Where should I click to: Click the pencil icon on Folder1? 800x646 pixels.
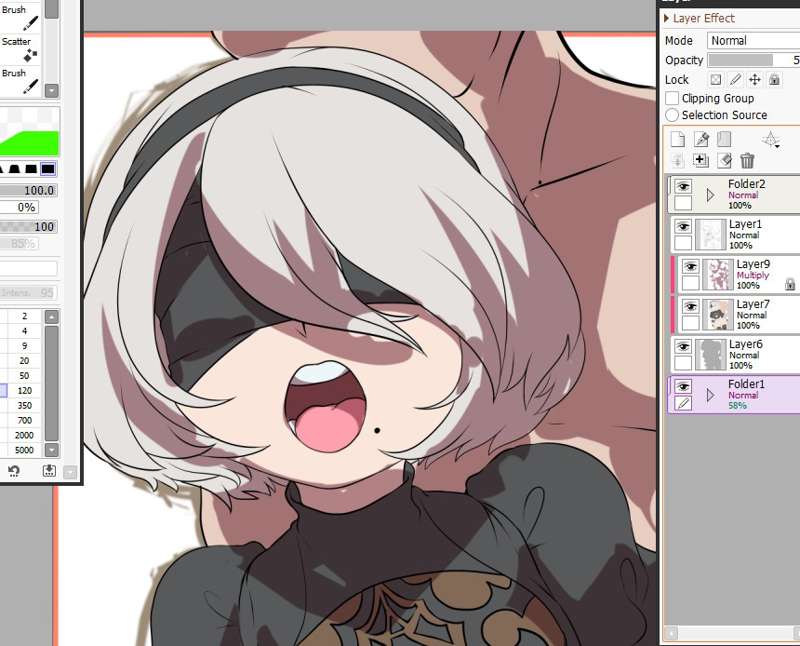(683, 404)
